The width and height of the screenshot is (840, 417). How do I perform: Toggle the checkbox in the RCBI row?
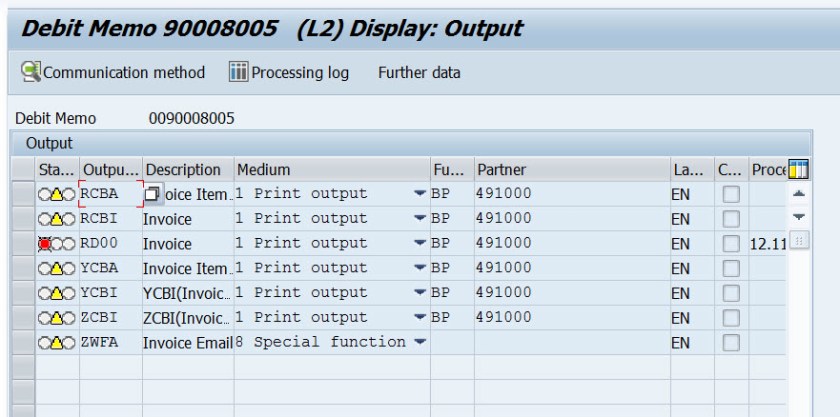(731, 219)
